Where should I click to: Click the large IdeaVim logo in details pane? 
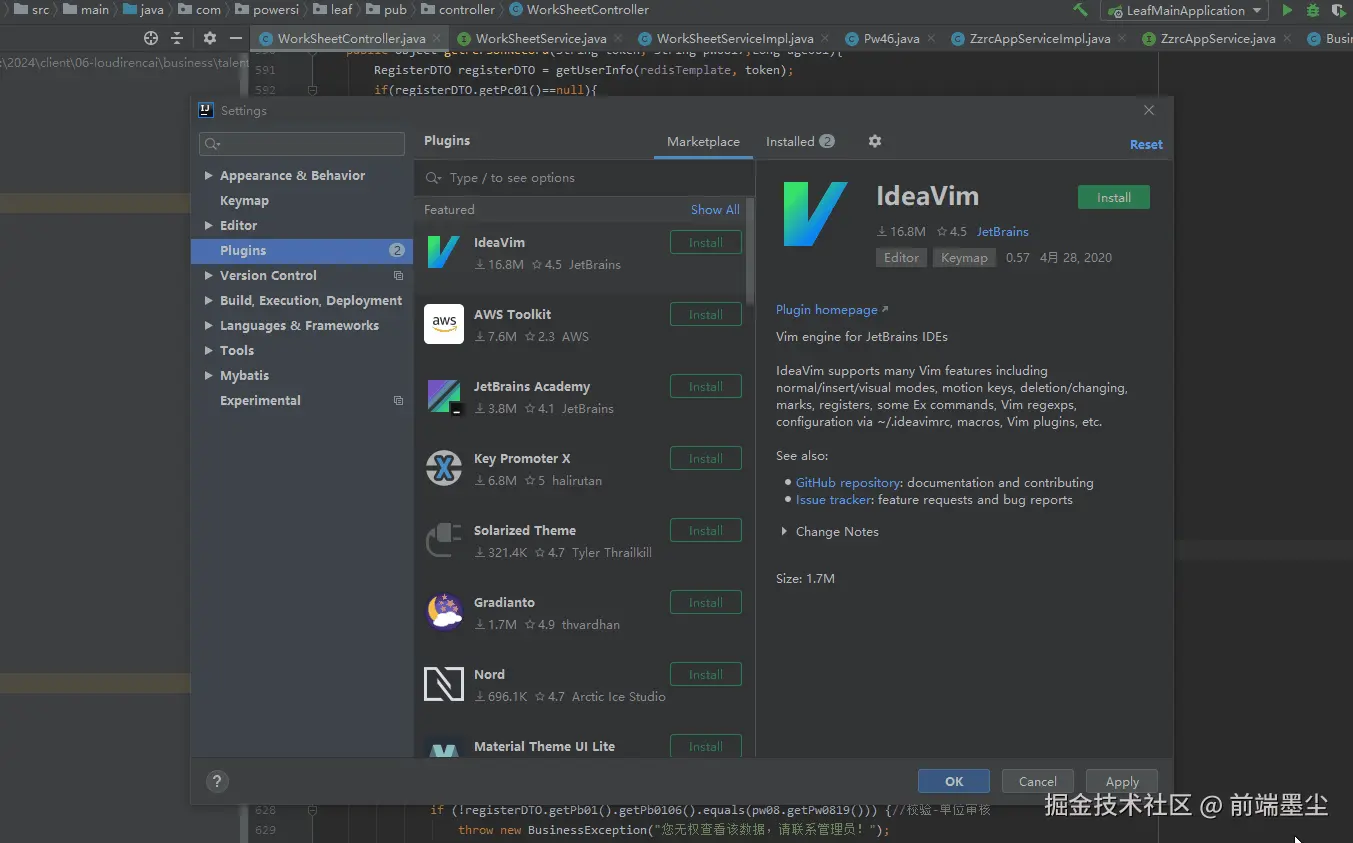coord(815,214)
